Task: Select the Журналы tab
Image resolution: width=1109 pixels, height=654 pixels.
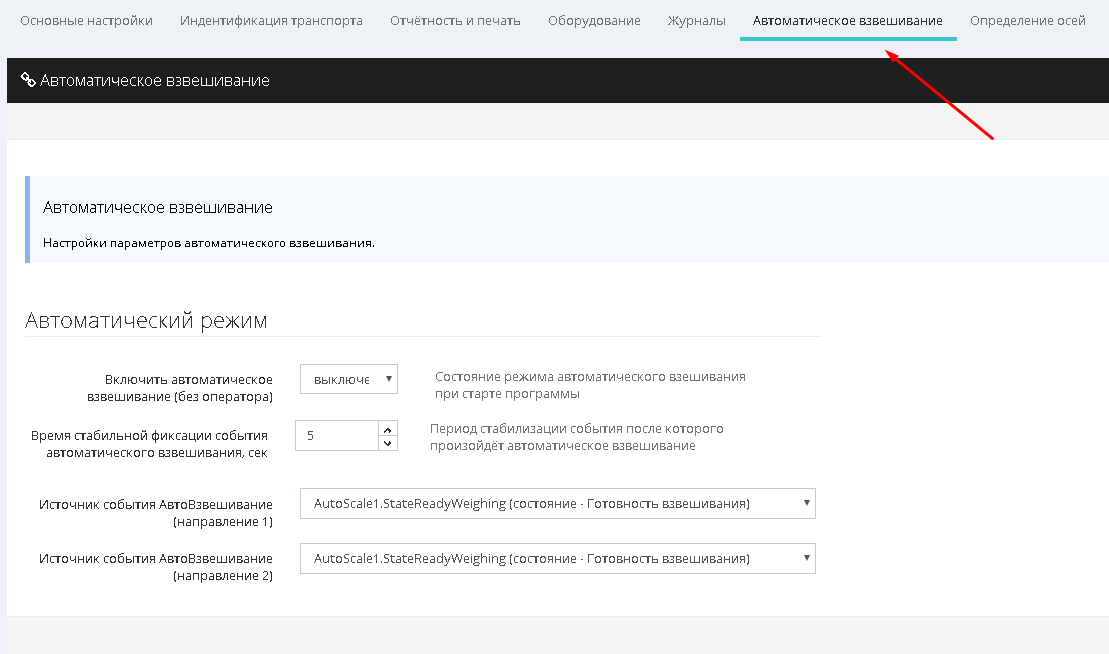Action: 697,21
